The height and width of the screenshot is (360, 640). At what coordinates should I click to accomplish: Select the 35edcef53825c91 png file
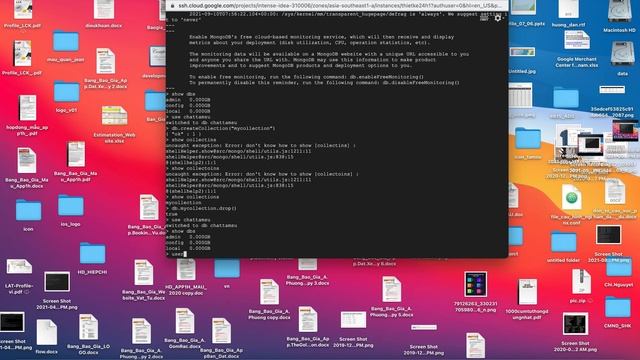(x=612, y=90)
